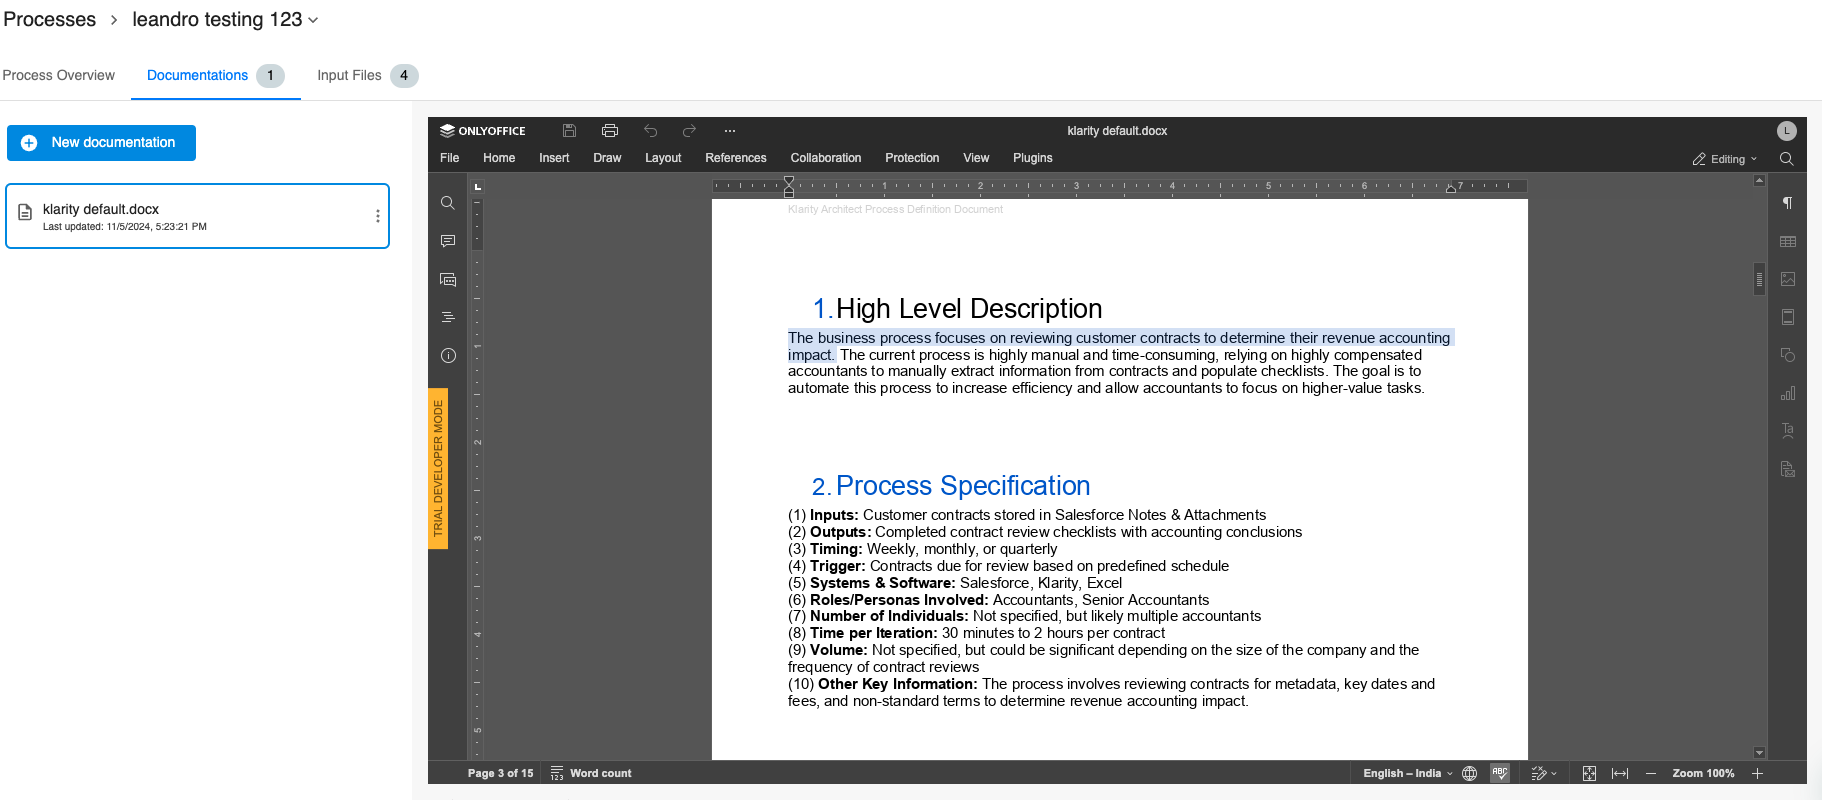
Task: Open the Comments panel in left sidebar
Action: click(x=448, y=241)
